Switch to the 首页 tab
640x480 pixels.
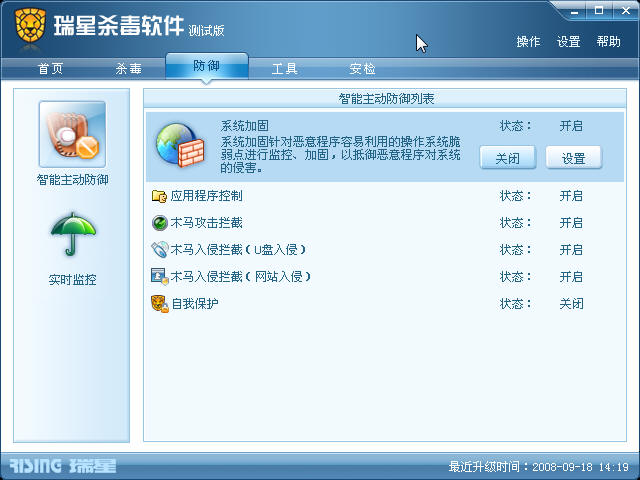[x=51, y=69]
